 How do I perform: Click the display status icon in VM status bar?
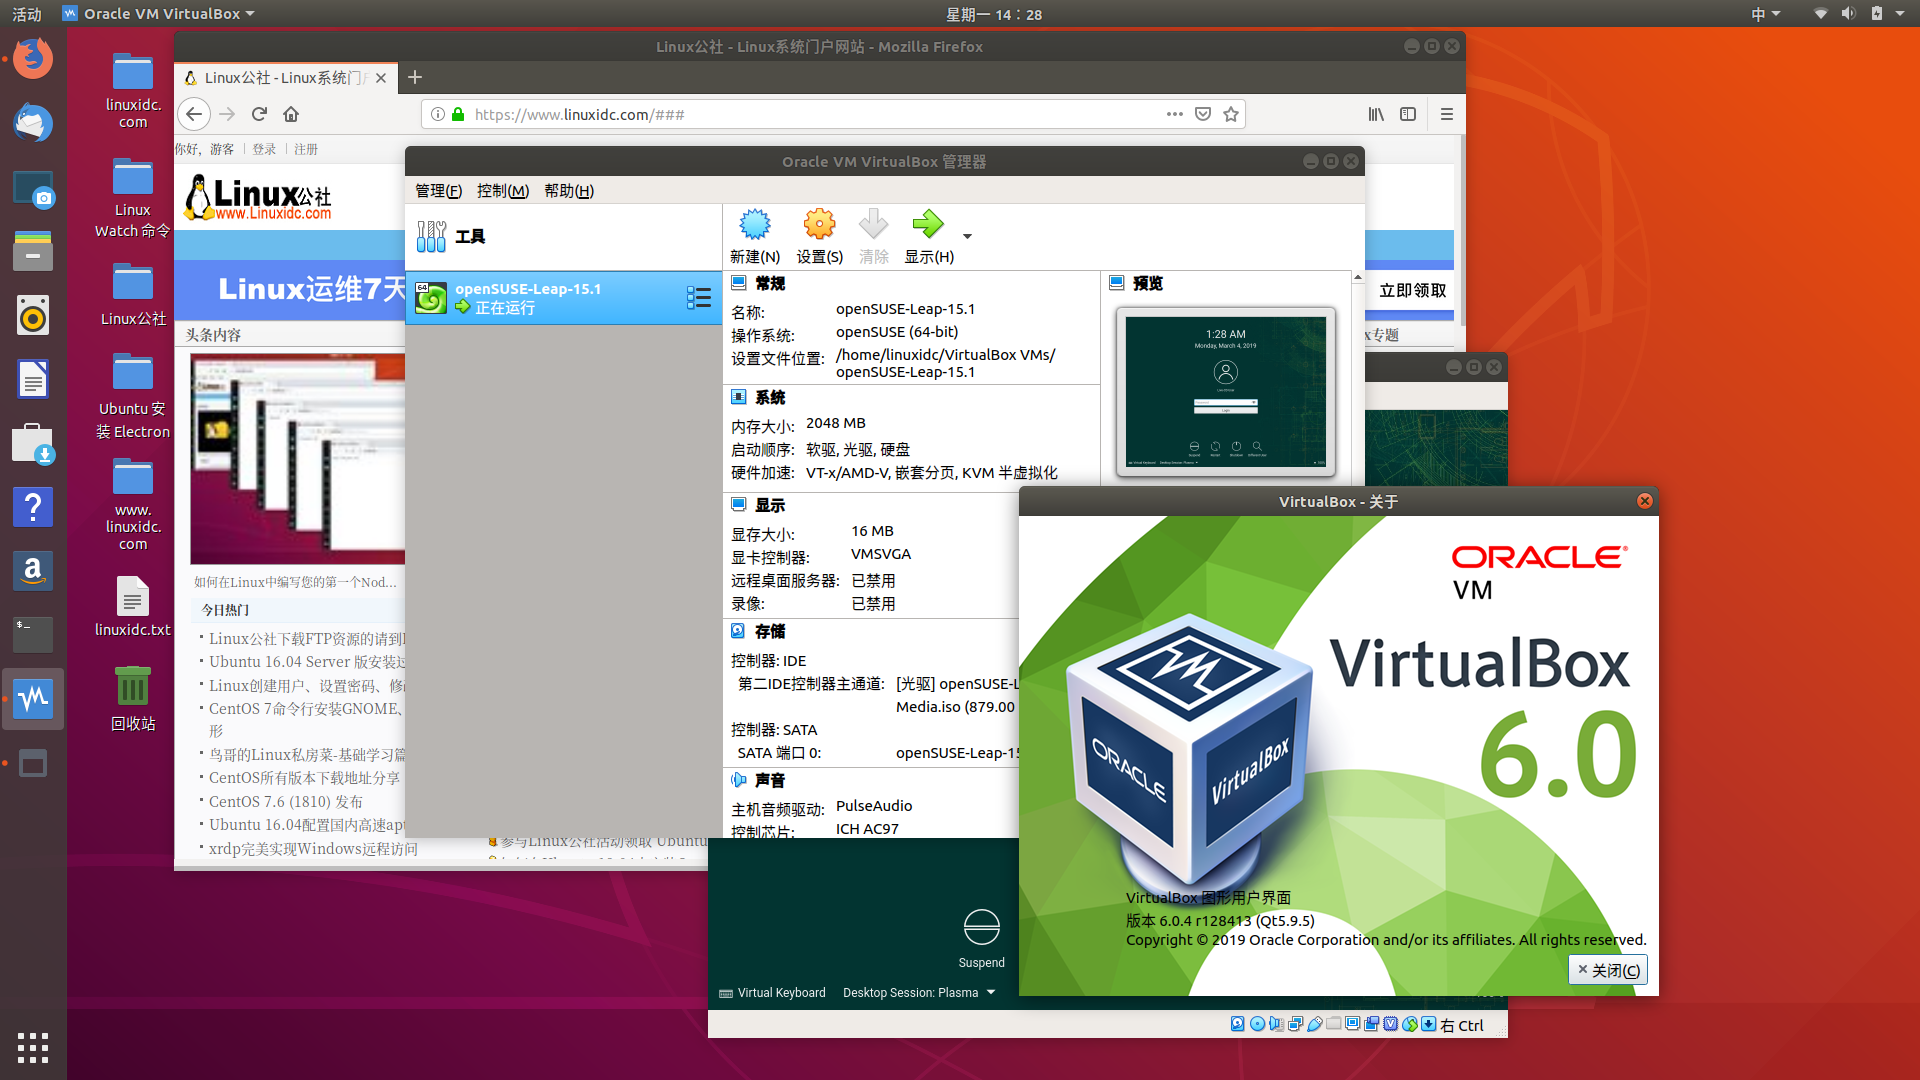point(1352,1024)
